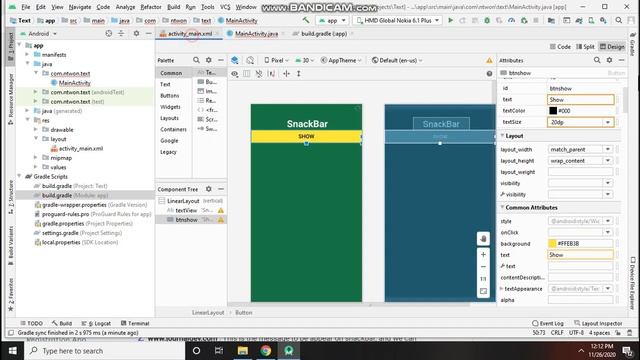Click background yellow color swatch
The image size is (640, 360).
pos(552,243)
